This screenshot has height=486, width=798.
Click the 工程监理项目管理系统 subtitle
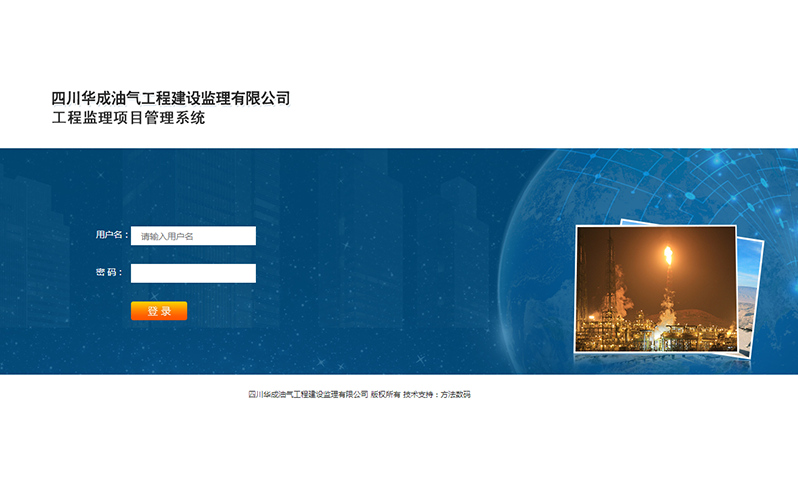[x=128, y=118]
